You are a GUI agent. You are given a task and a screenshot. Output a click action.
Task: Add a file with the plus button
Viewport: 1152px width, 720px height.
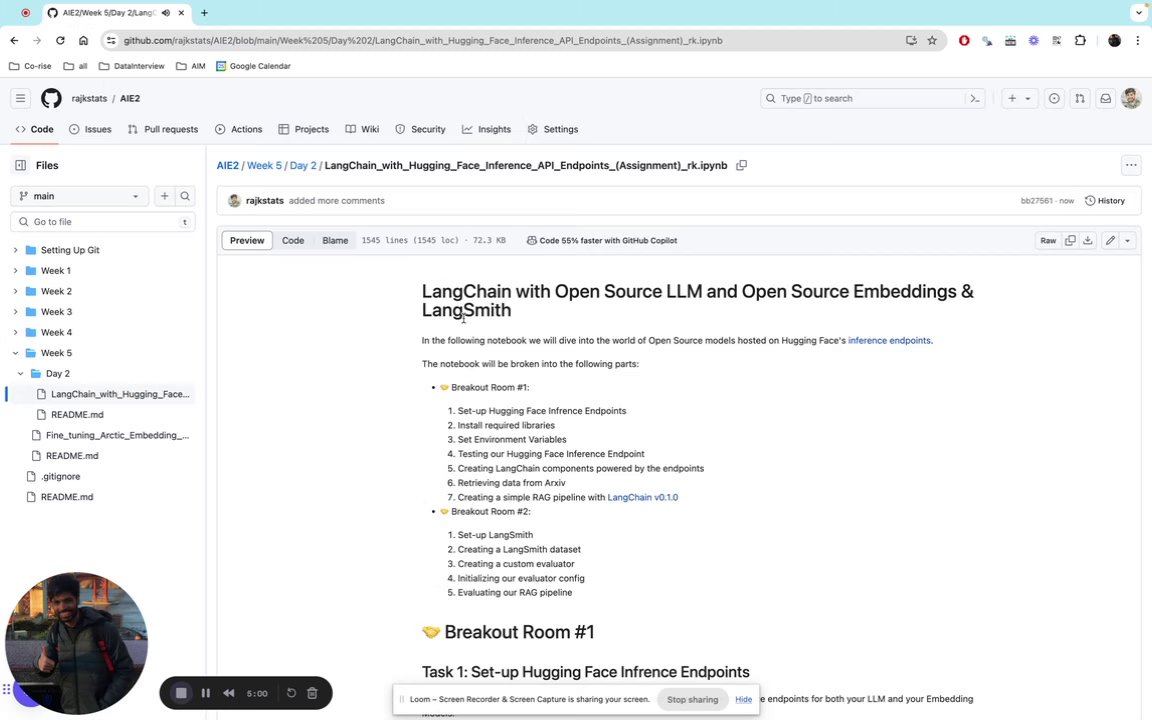(165, 196)
